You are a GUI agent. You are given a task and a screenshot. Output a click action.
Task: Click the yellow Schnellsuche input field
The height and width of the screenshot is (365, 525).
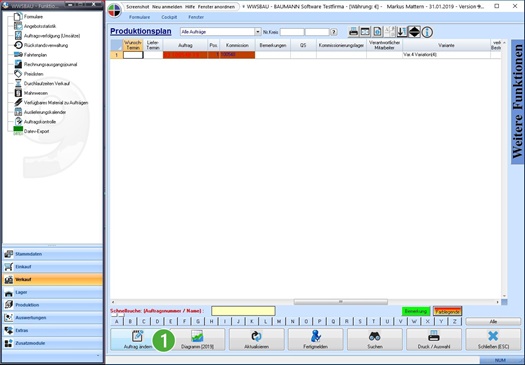[243, 311]
